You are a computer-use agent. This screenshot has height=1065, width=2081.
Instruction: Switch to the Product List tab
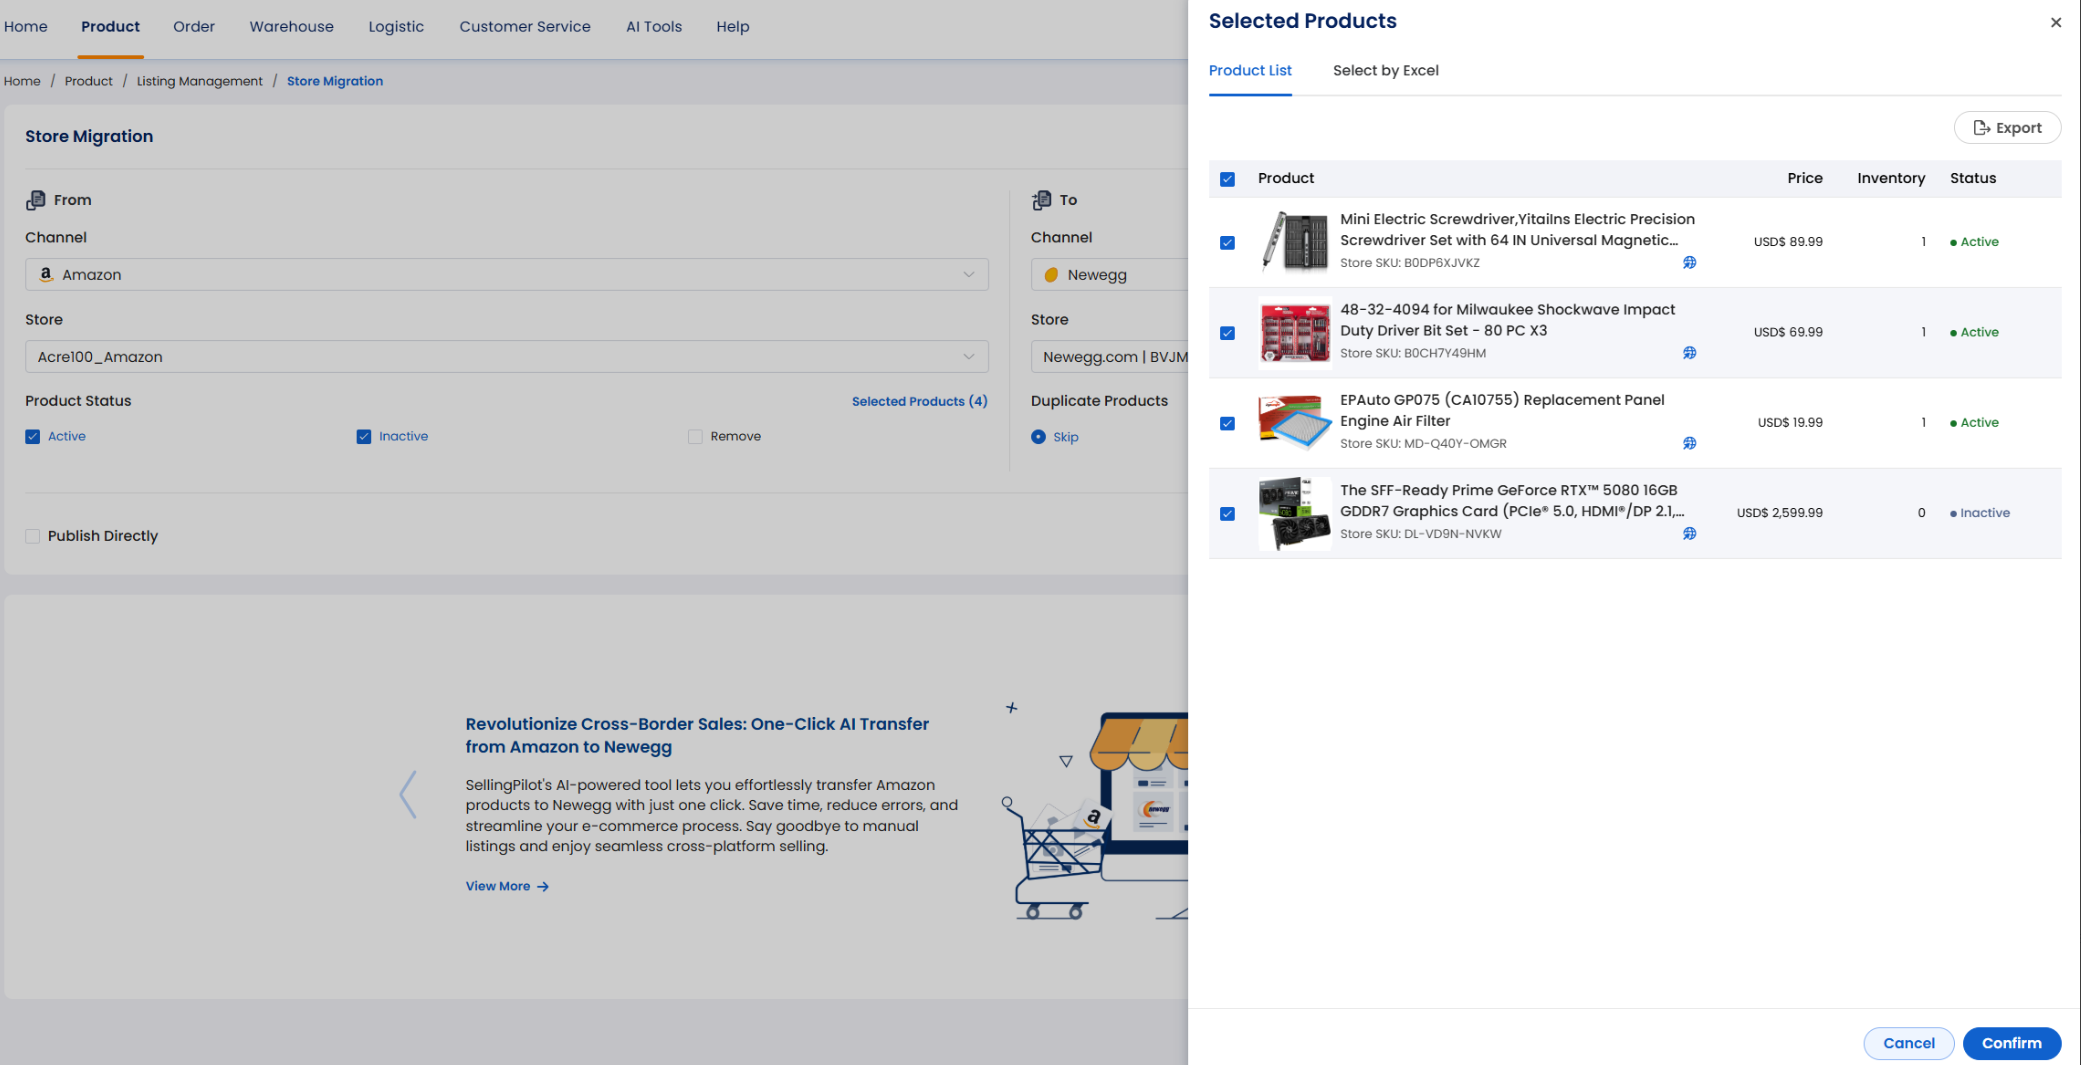[1250, 71]
